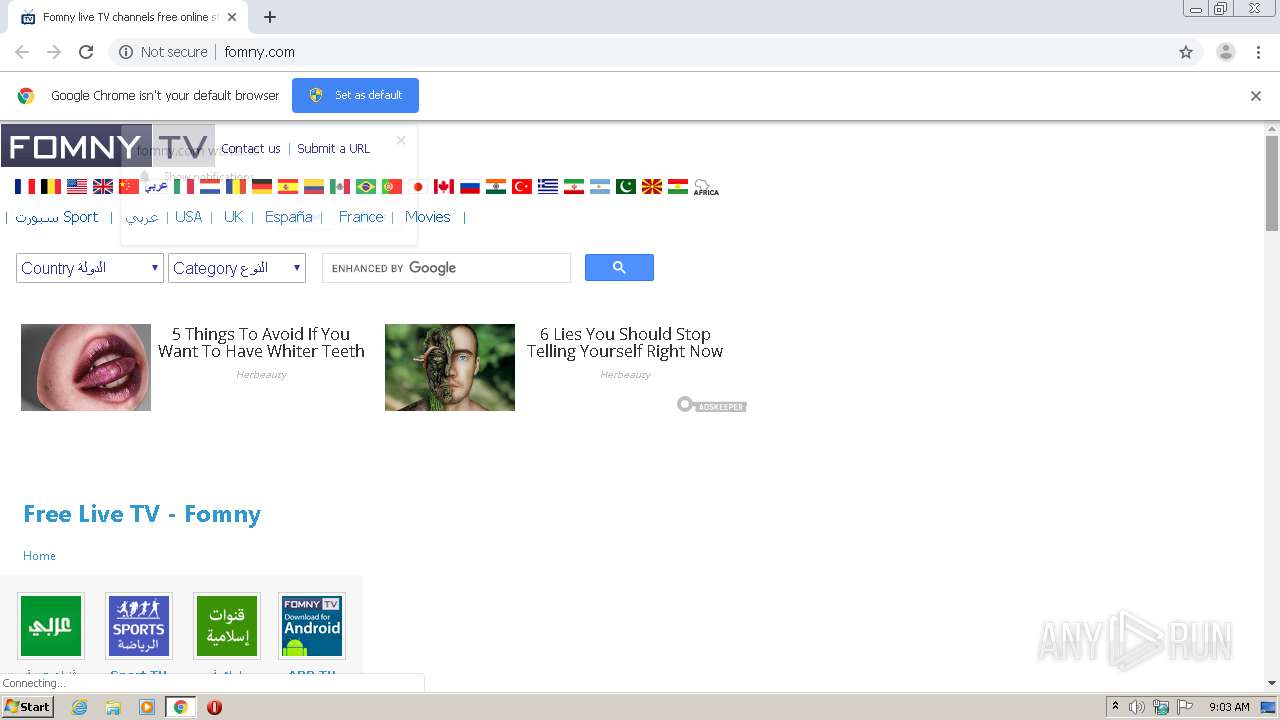Open a new tab

tap(270, 17)
